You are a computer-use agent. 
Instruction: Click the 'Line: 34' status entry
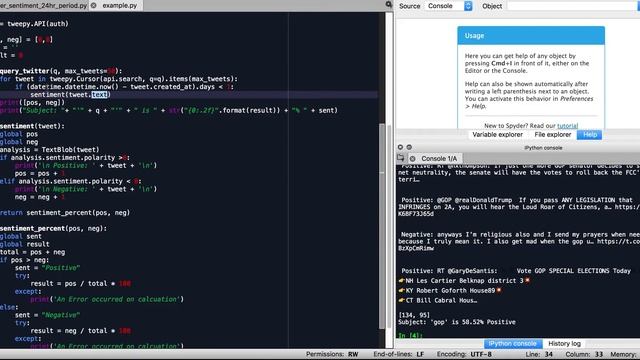pyautogui.click(x=539, y=354)
